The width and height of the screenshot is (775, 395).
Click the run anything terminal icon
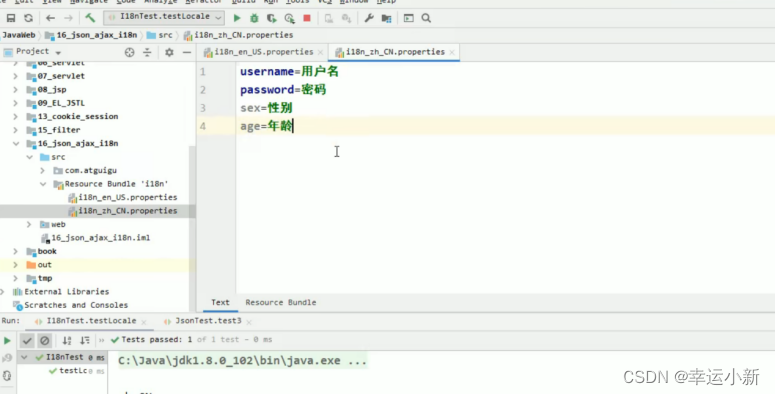coord(409,18)
